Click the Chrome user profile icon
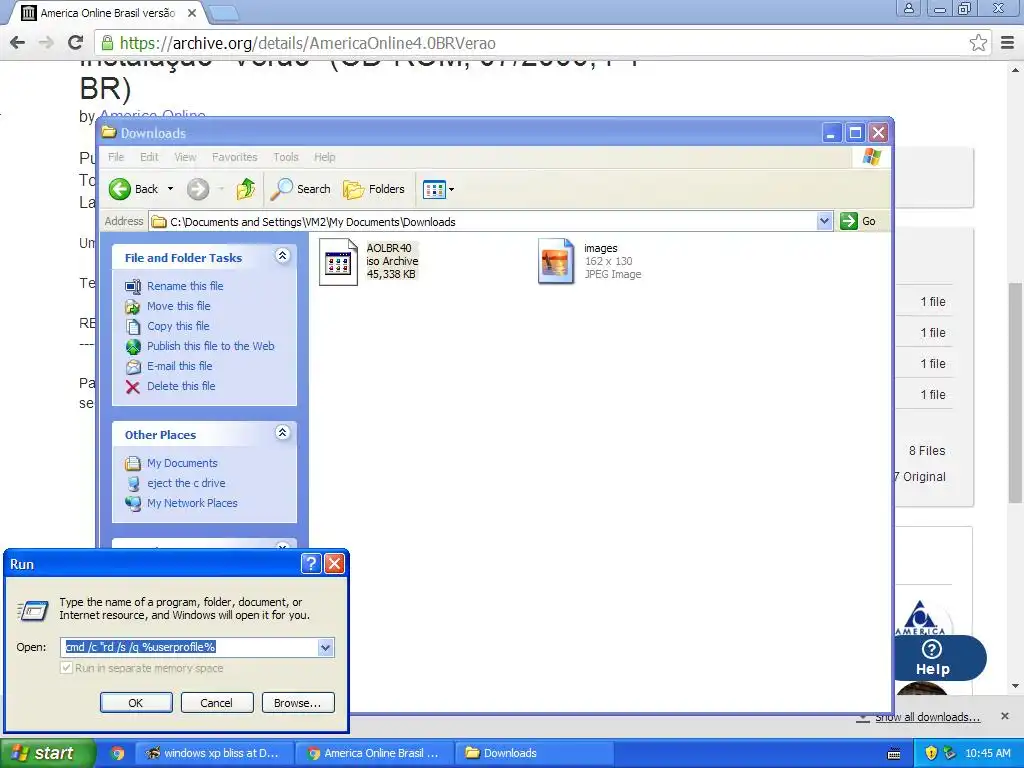The image size is (1024, 768). [x=908, y=8]
